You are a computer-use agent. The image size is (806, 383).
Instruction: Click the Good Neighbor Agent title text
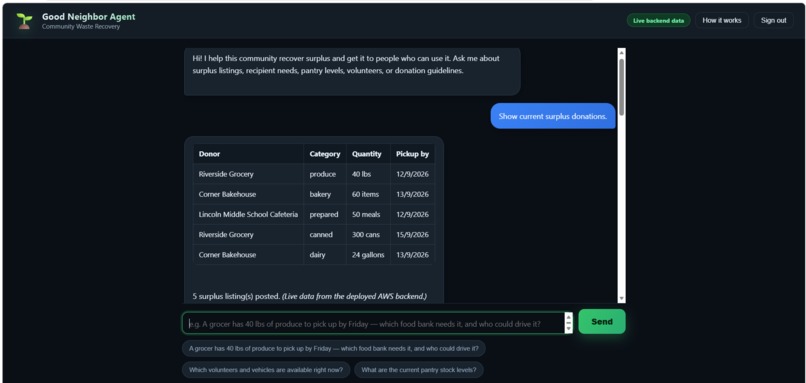[x=89, y=16]
